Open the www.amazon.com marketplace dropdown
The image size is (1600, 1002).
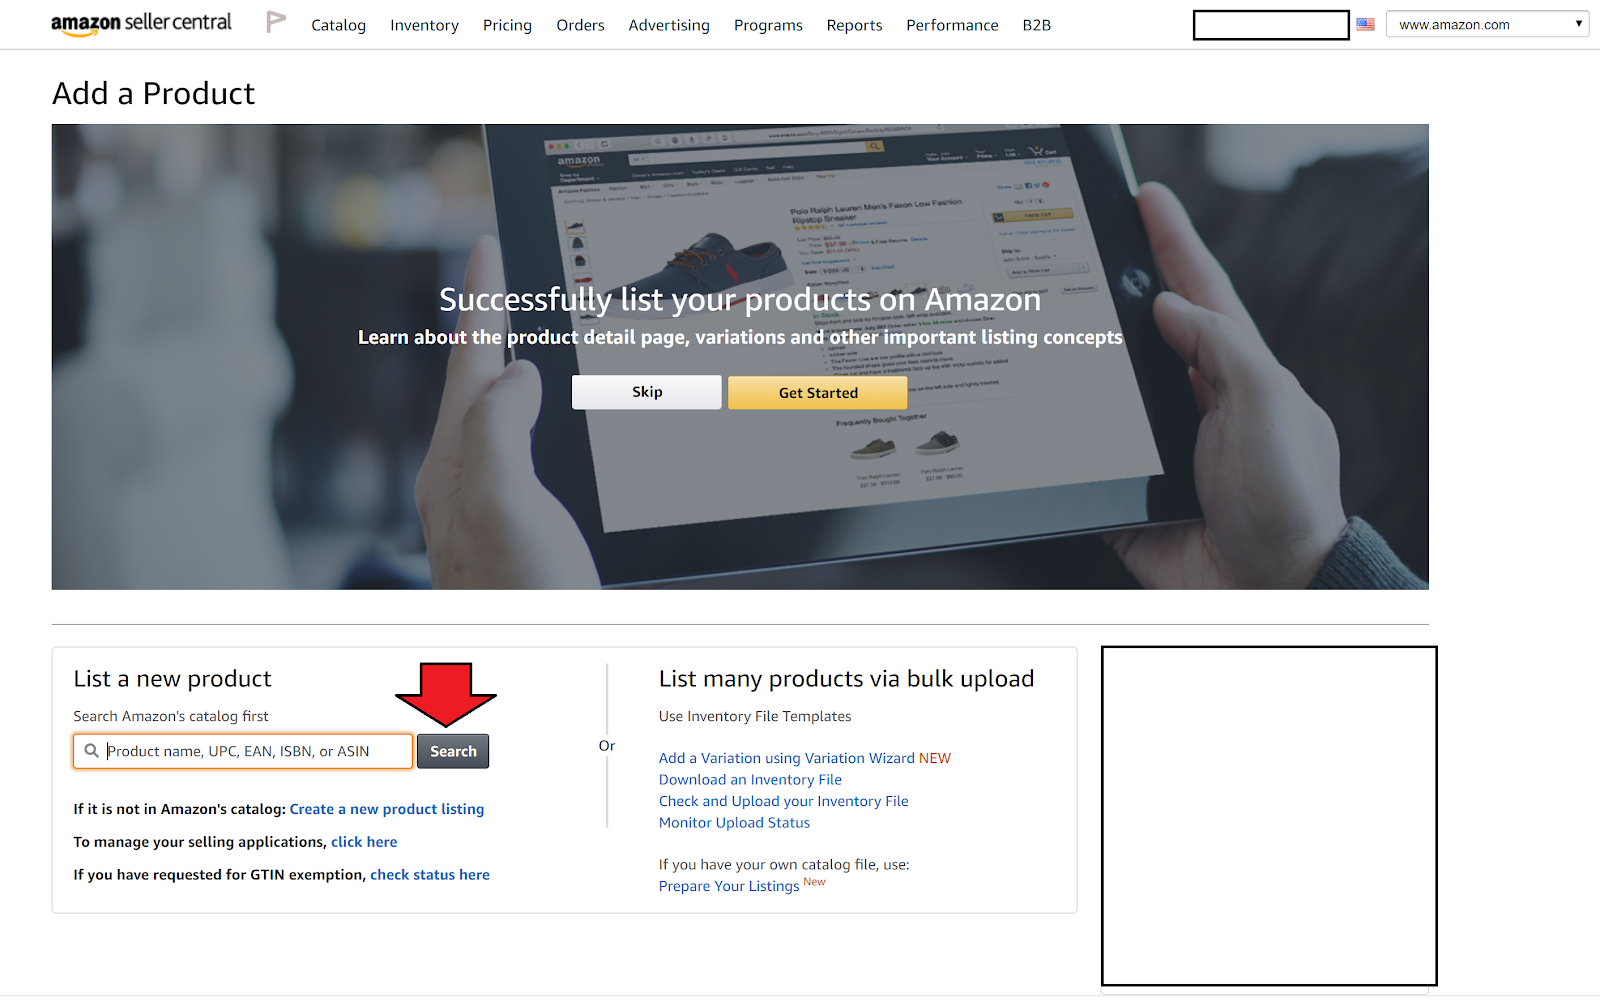(1487, 24)
